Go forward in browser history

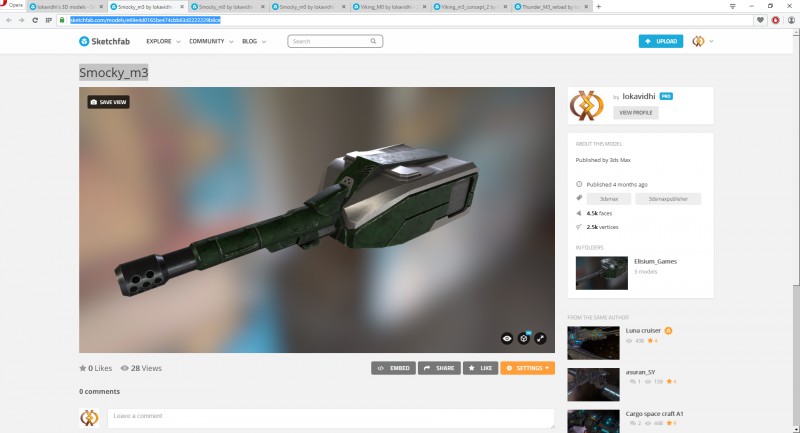click(x=21, y=20)
